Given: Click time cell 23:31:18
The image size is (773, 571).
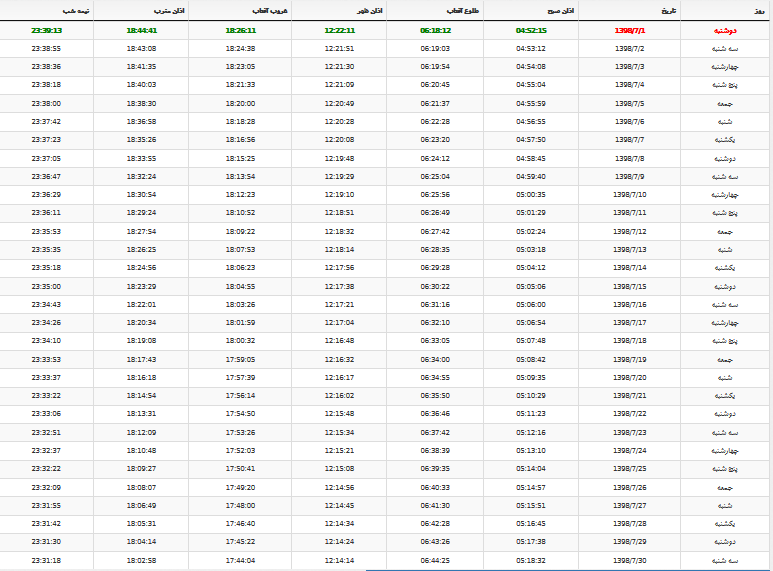Looking at the screenshot, I should [46, 561].
